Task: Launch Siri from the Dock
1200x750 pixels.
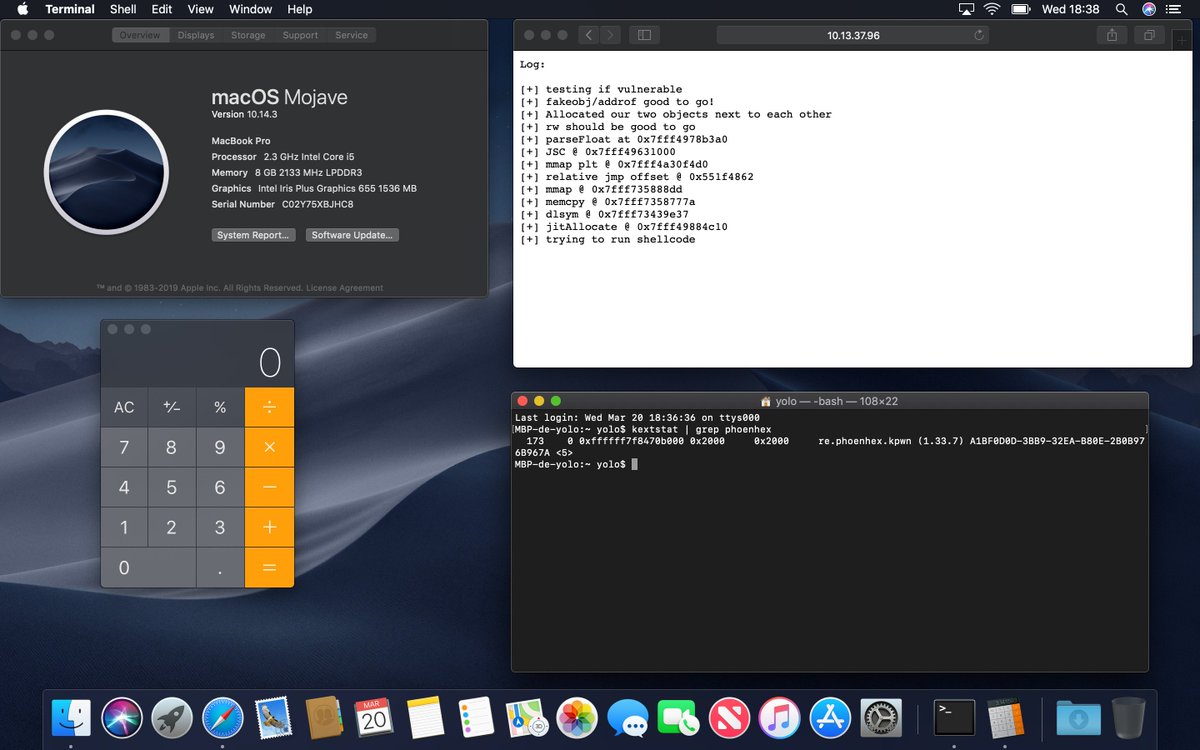Action: coord(122,717)
